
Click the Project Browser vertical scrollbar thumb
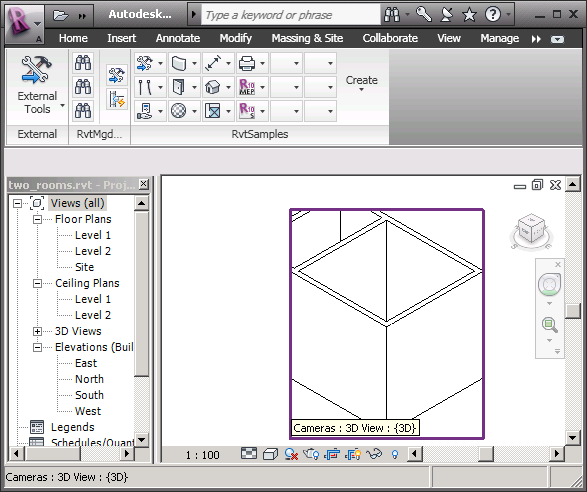[142, 293]
